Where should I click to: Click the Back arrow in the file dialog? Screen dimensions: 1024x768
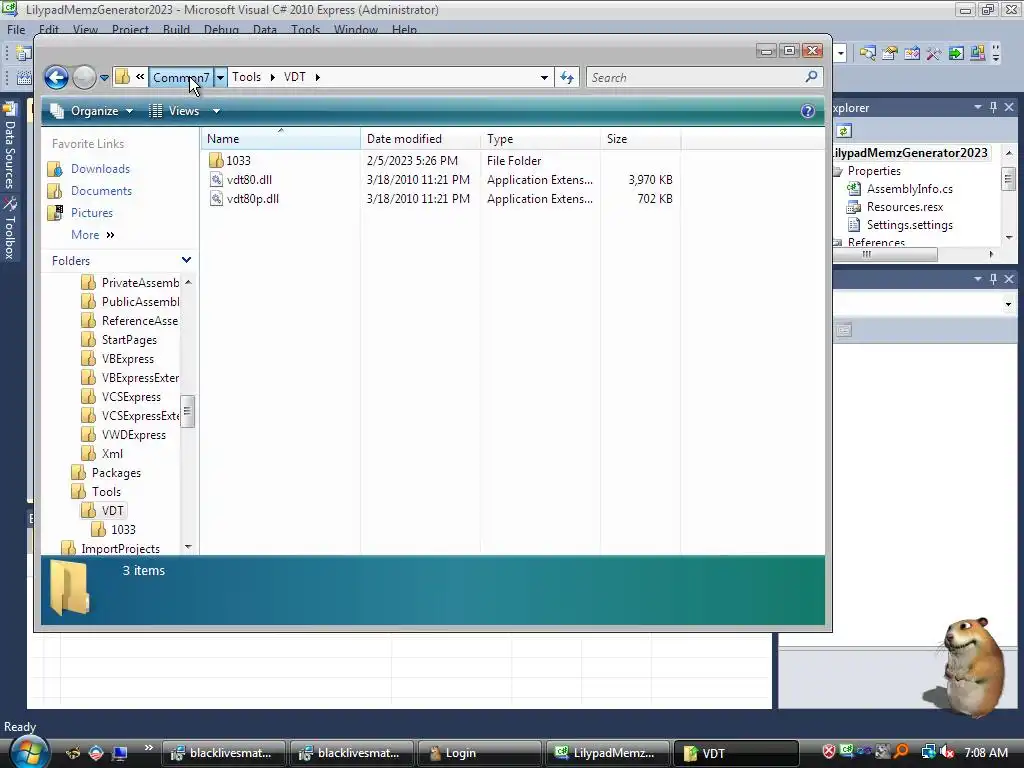coord(56,77)
